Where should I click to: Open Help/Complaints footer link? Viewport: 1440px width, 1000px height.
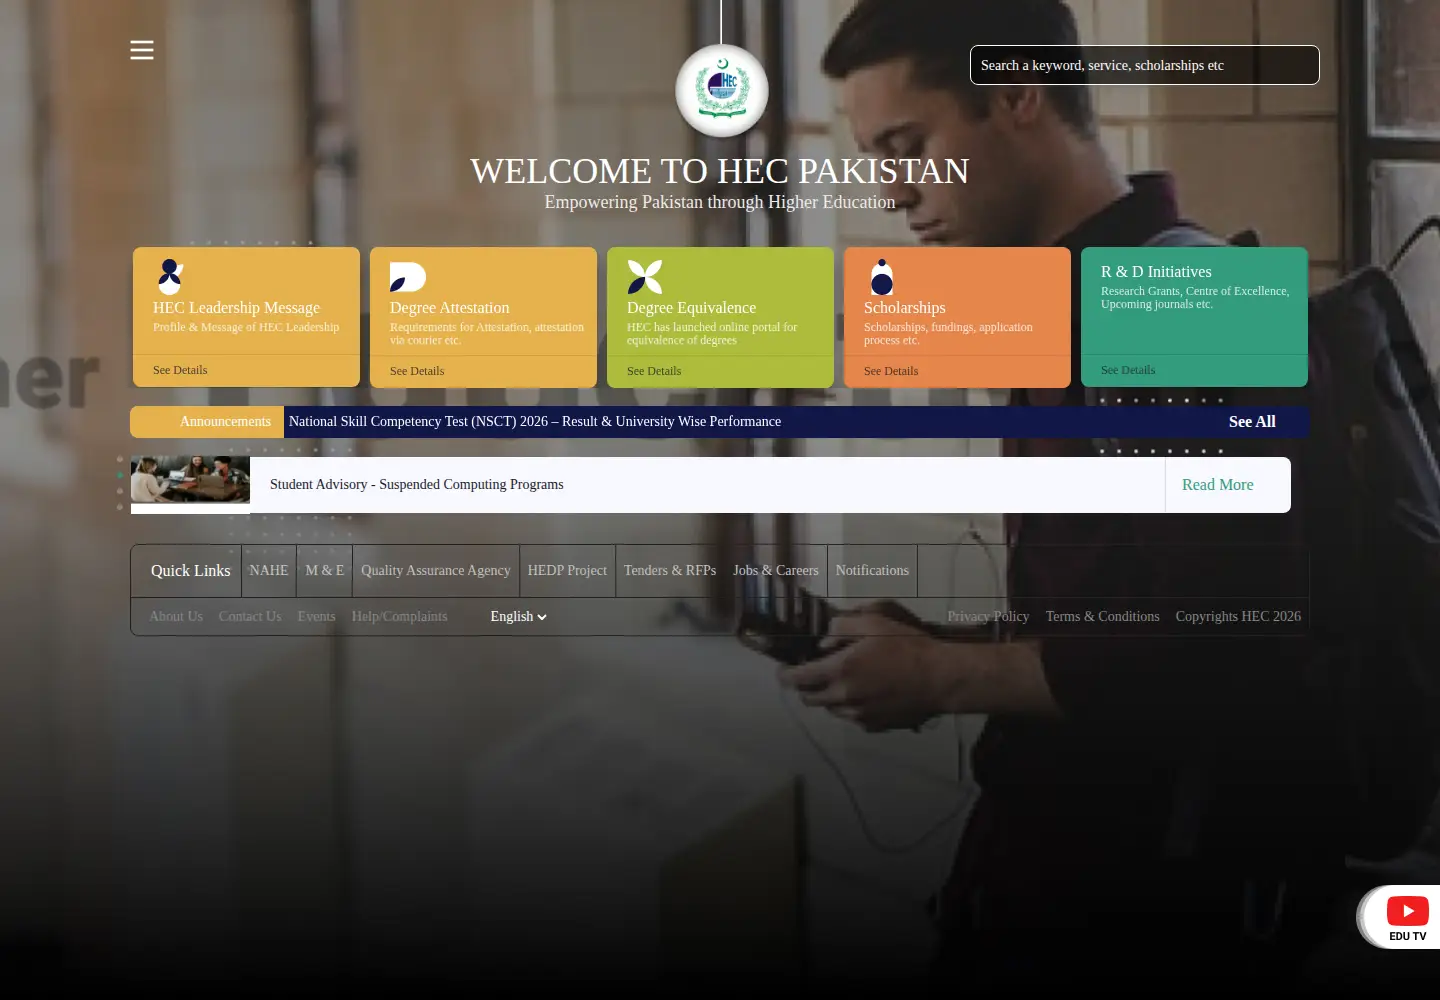click(x=400, y=617)
